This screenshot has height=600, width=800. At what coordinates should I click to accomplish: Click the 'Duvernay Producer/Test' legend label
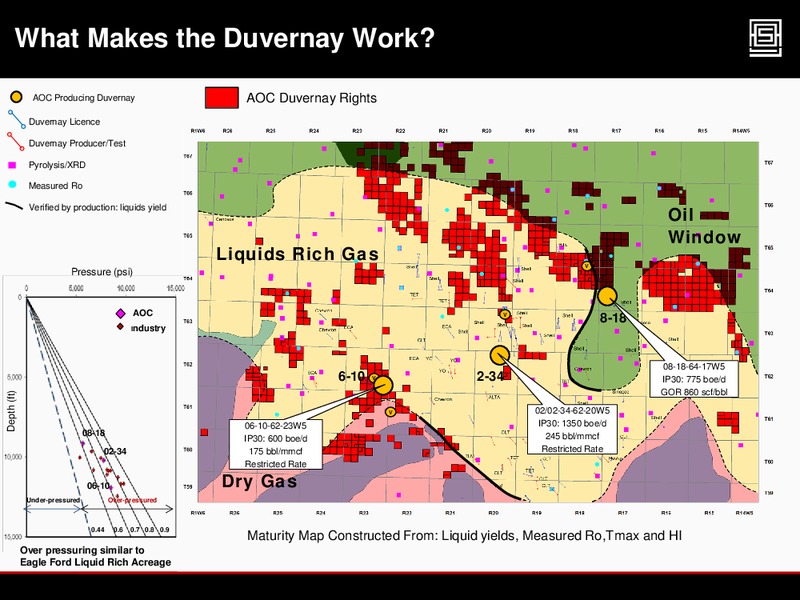(x=77, y=143)
